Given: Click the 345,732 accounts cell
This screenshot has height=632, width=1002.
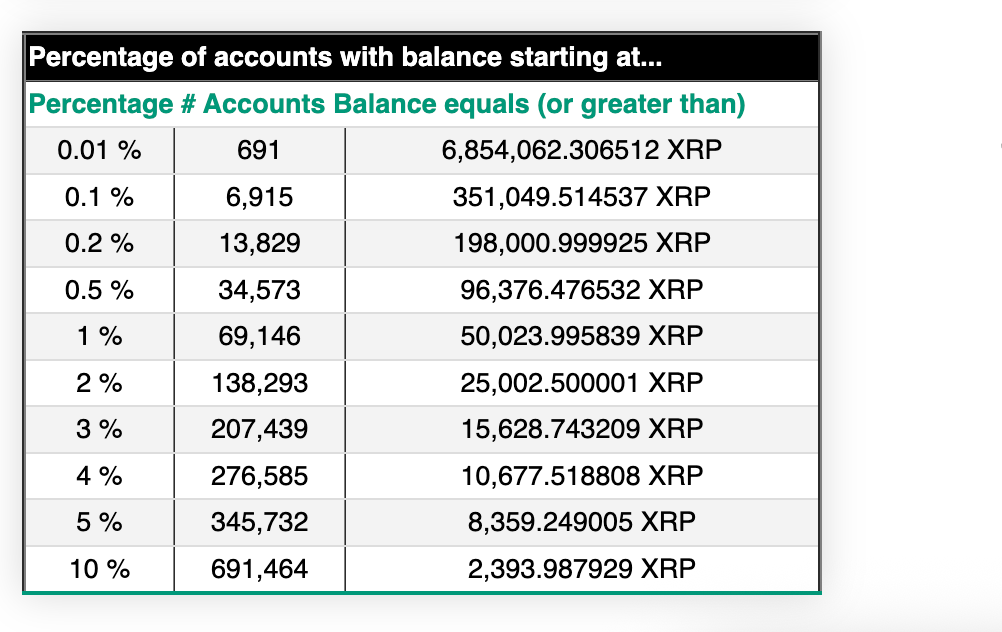Looking at the screenshot, I should [259, 523].
